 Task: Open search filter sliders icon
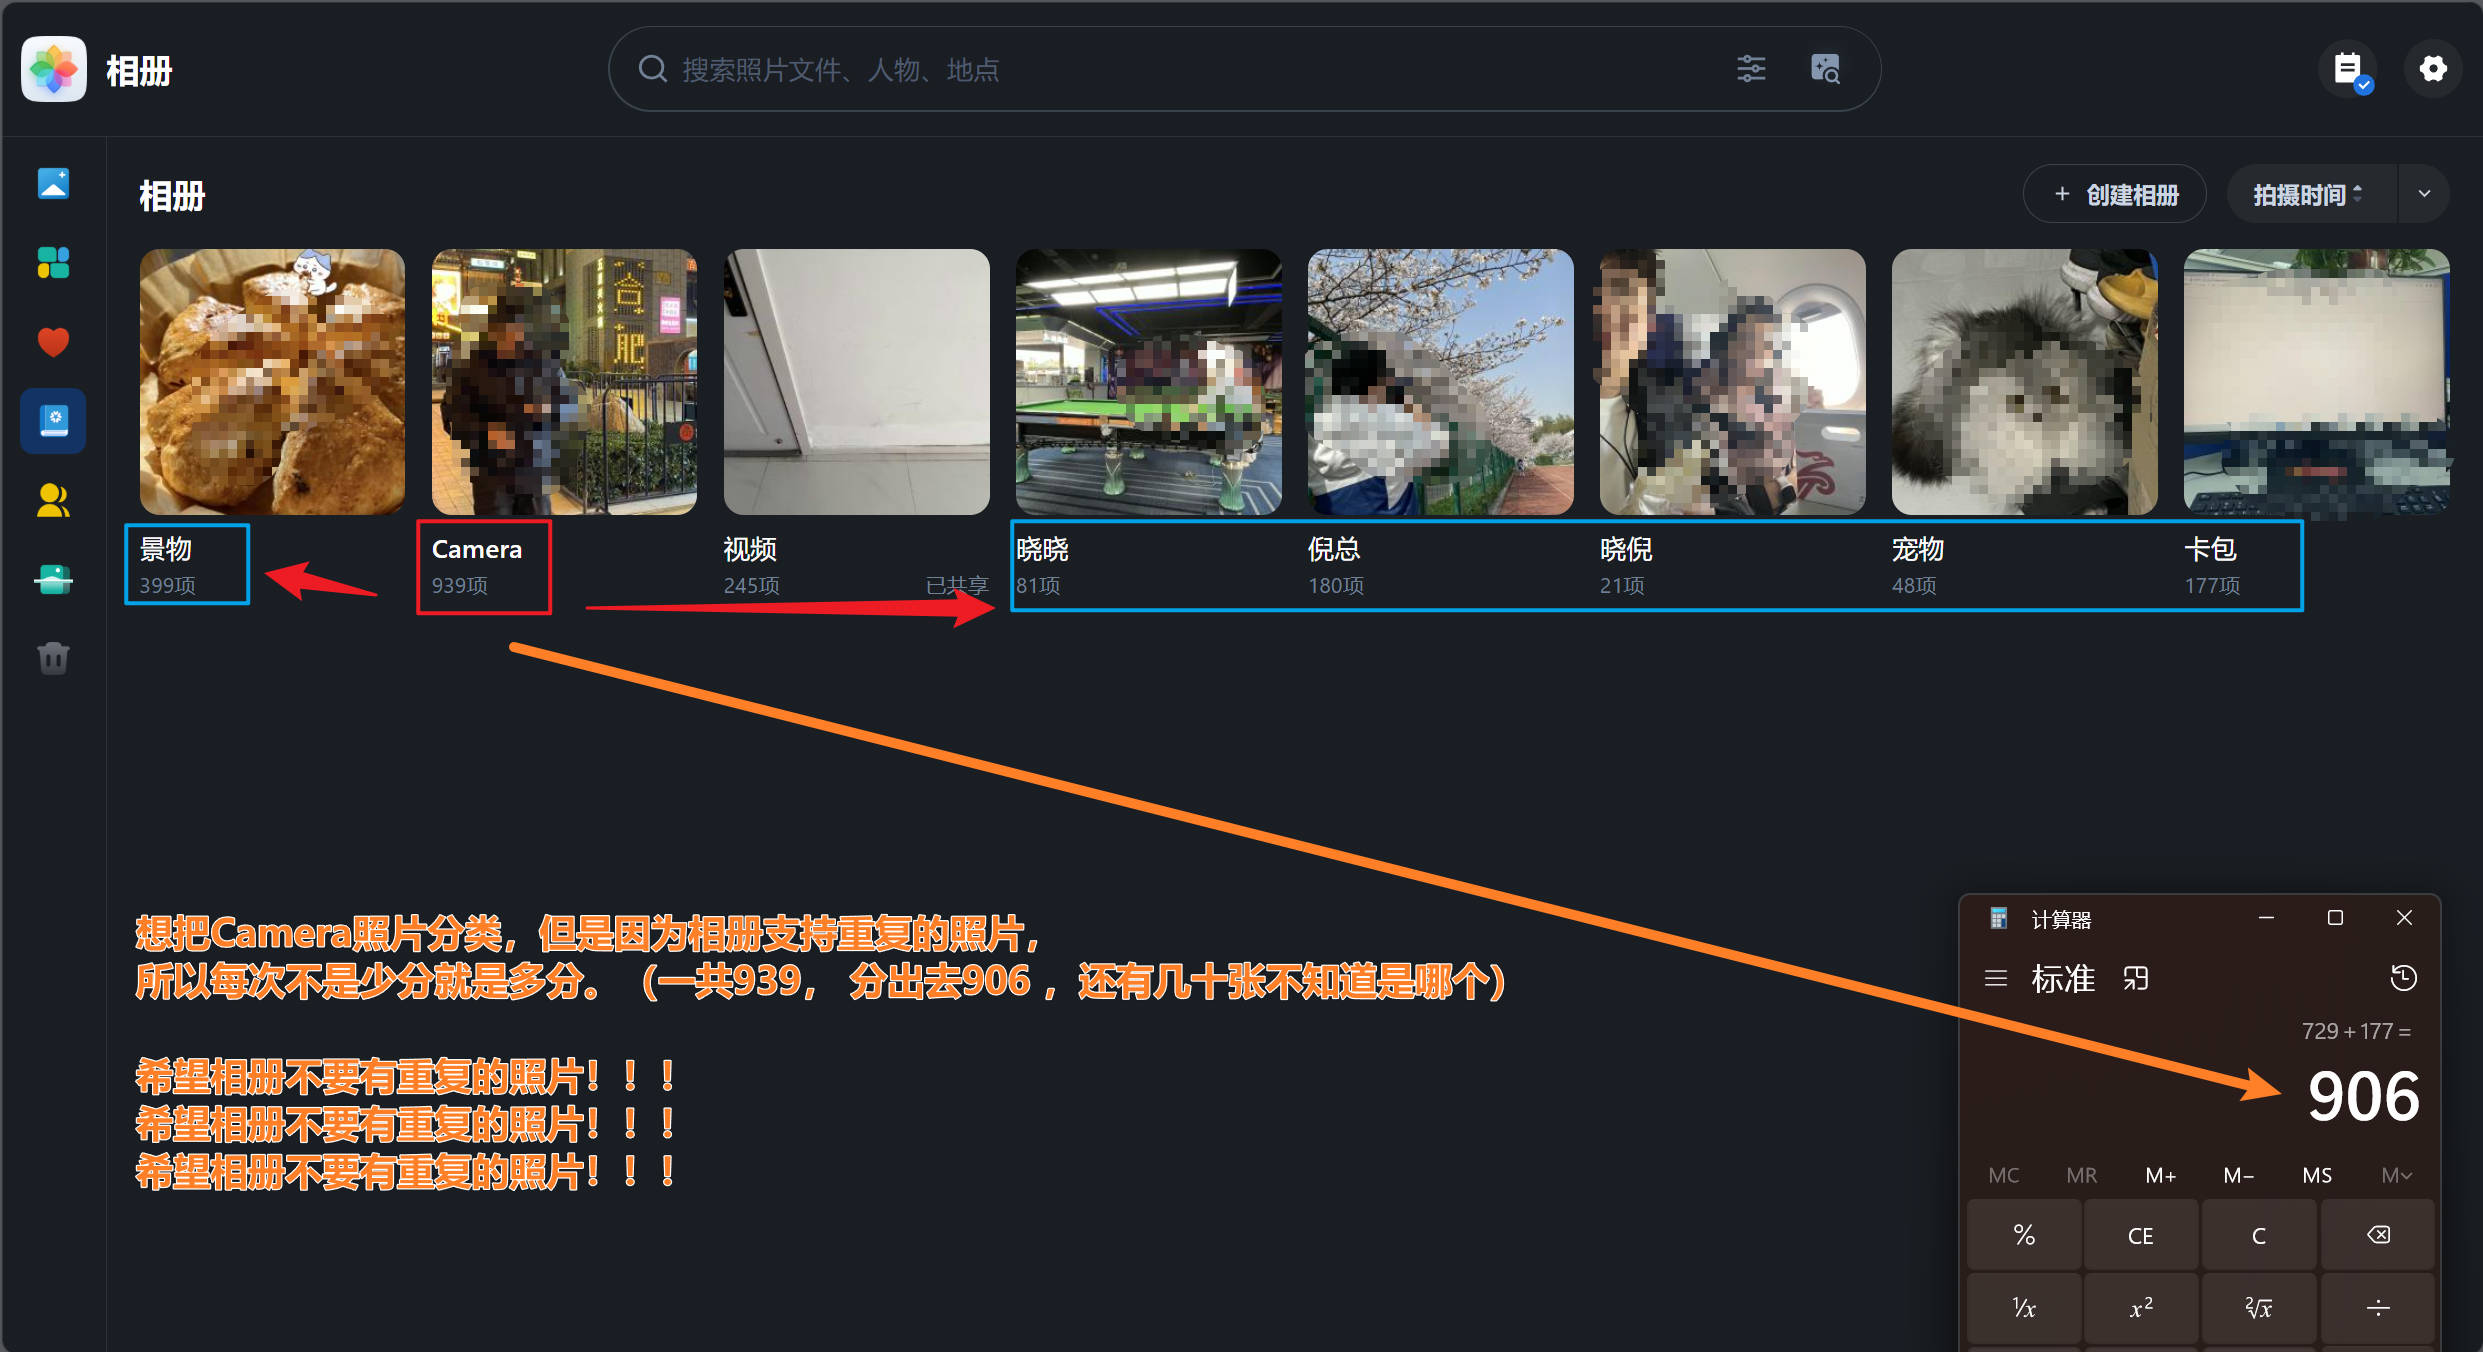[1750, 69]
